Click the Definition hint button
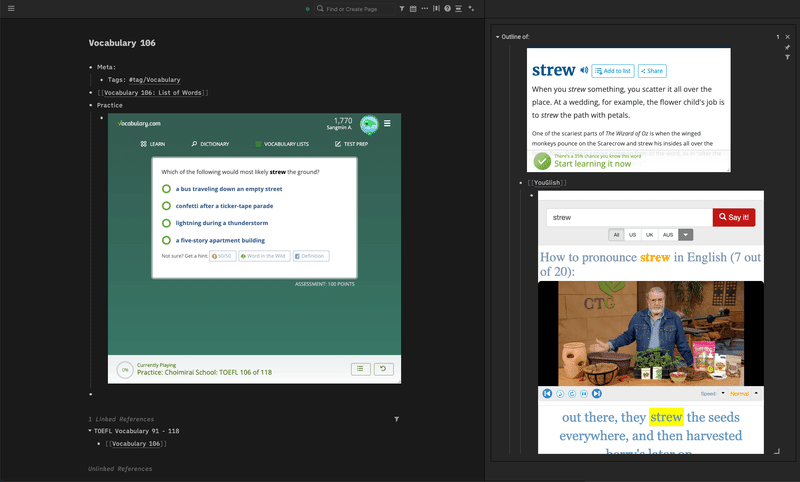The height and width of the screenshot is (482, 800). click(311, 256)
